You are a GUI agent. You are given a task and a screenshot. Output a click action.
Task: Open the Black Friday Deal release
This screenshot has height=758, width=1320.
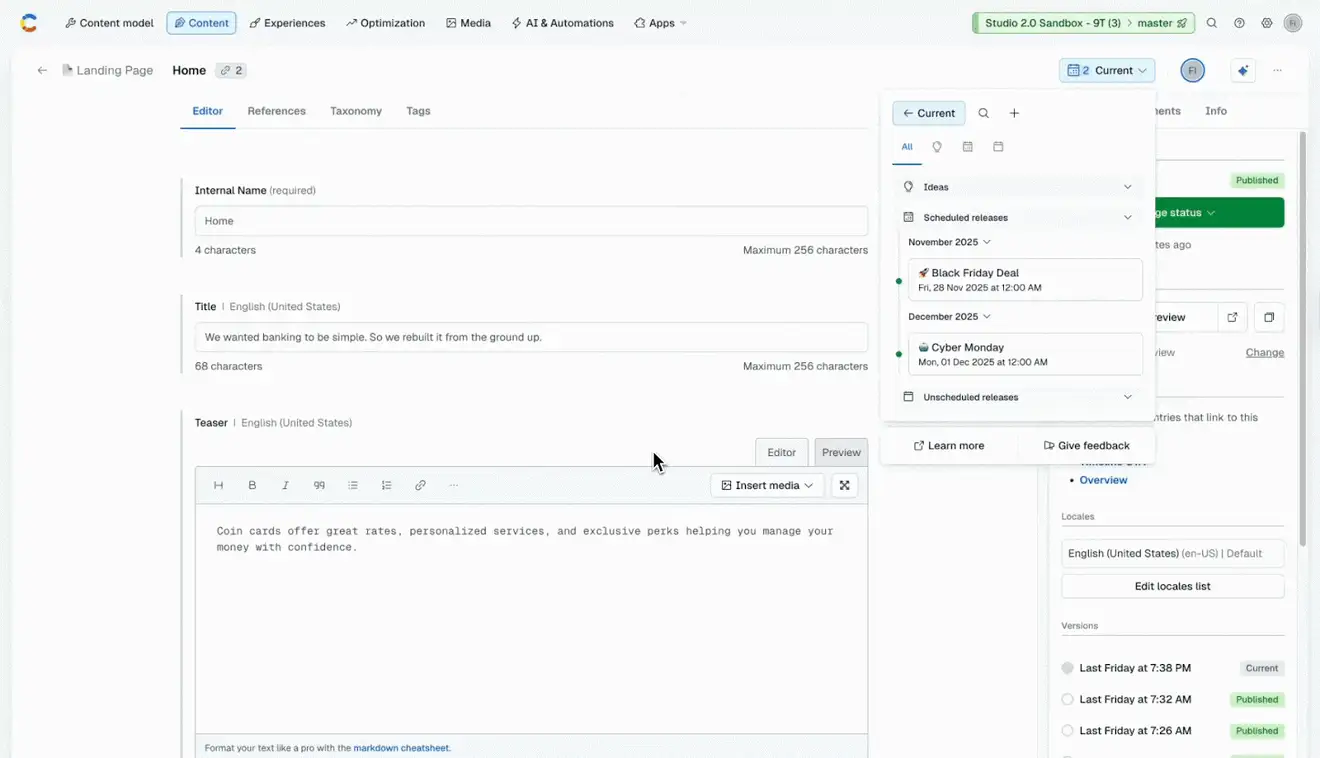point(1025,279)
